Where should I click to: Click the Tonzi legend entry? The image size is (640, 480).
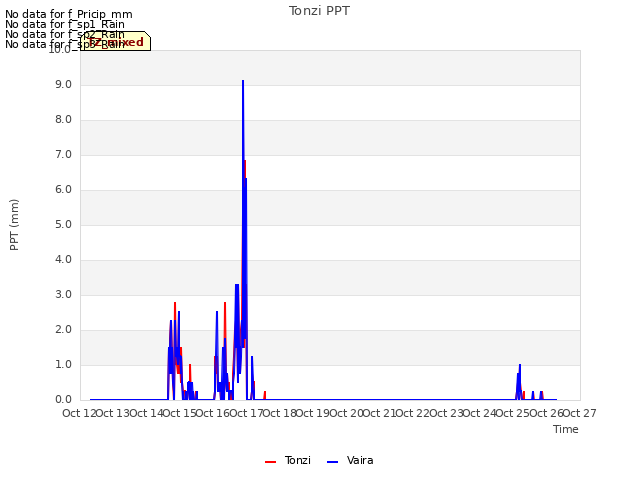288,460
